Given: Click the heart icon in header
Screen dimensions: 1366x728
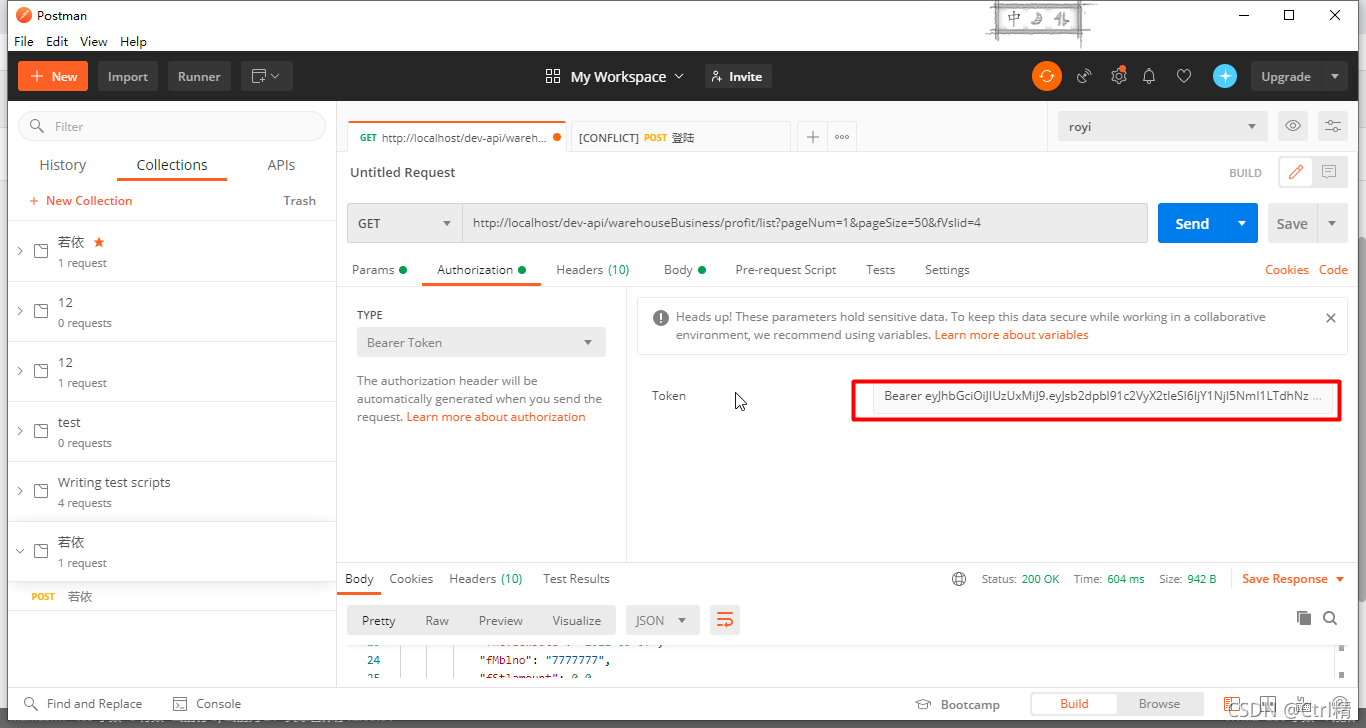Looking at the screenshot, I should pos(1184,76).
